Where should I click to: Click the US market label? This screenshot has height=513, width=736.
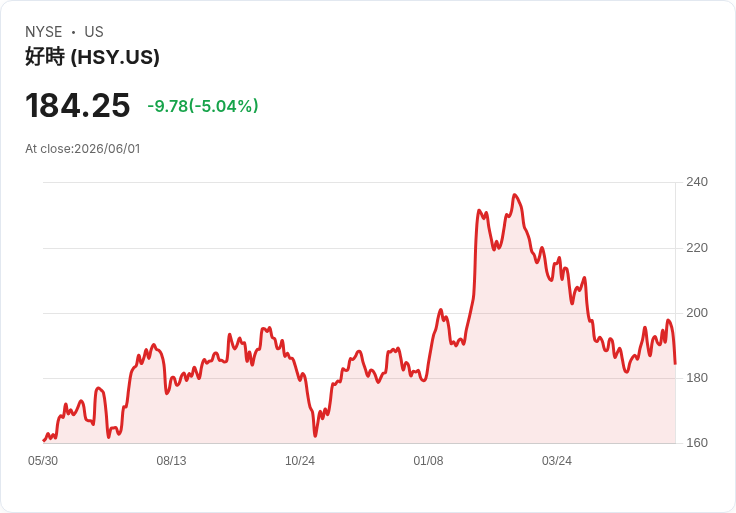tap(94, 32)
